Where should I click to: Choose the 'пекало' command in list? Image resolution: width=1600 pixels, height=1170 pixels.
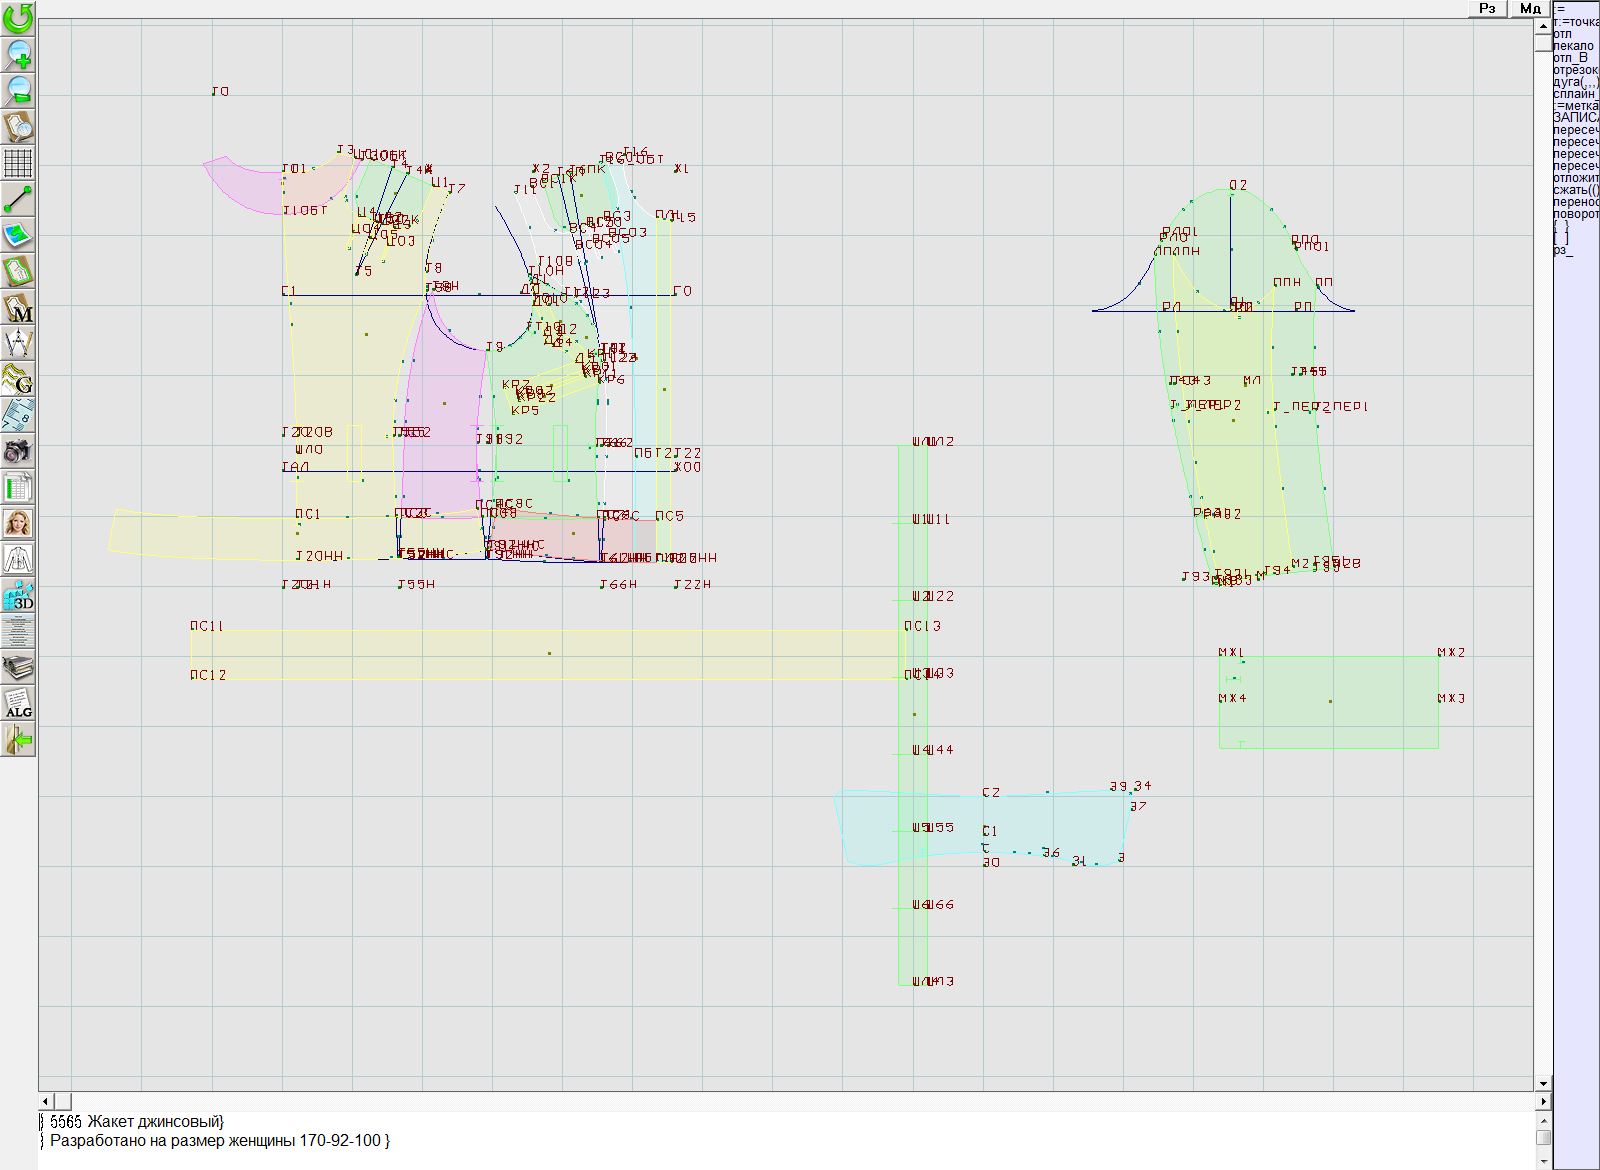(x=1574, y=46)
